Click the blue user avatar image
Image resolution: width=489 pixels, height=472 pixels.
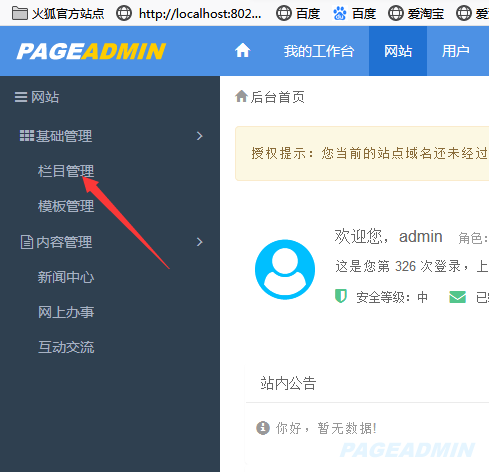[x=285, y=269]
